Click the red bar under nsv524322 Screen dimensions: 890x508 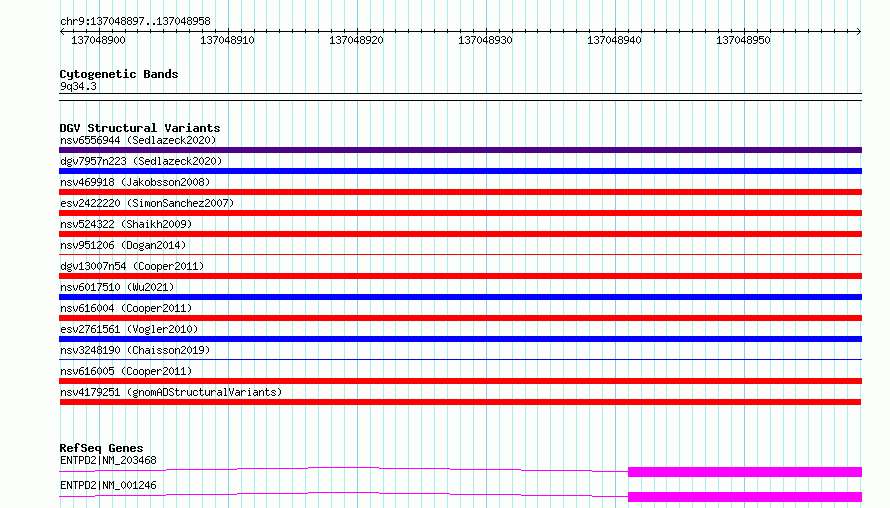pyautogui.click(x=460, y=234)
